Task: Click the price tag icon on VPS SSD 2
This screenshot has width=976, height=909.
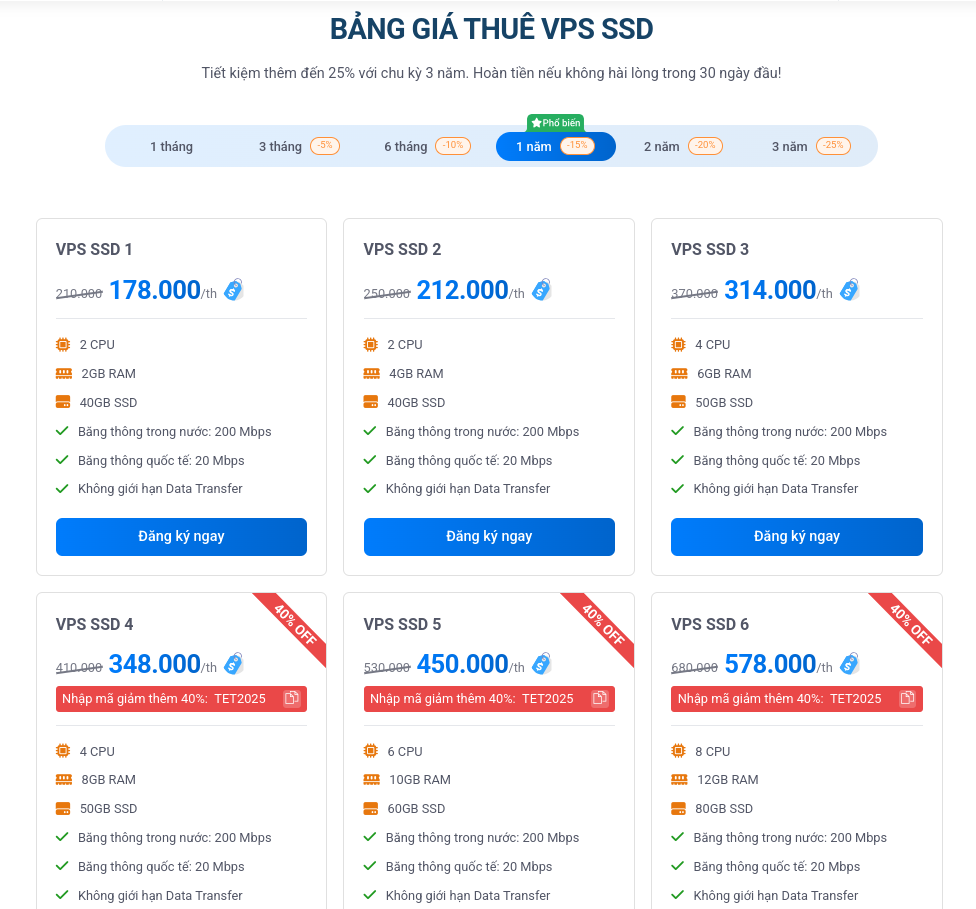Action: click(541, 290)
